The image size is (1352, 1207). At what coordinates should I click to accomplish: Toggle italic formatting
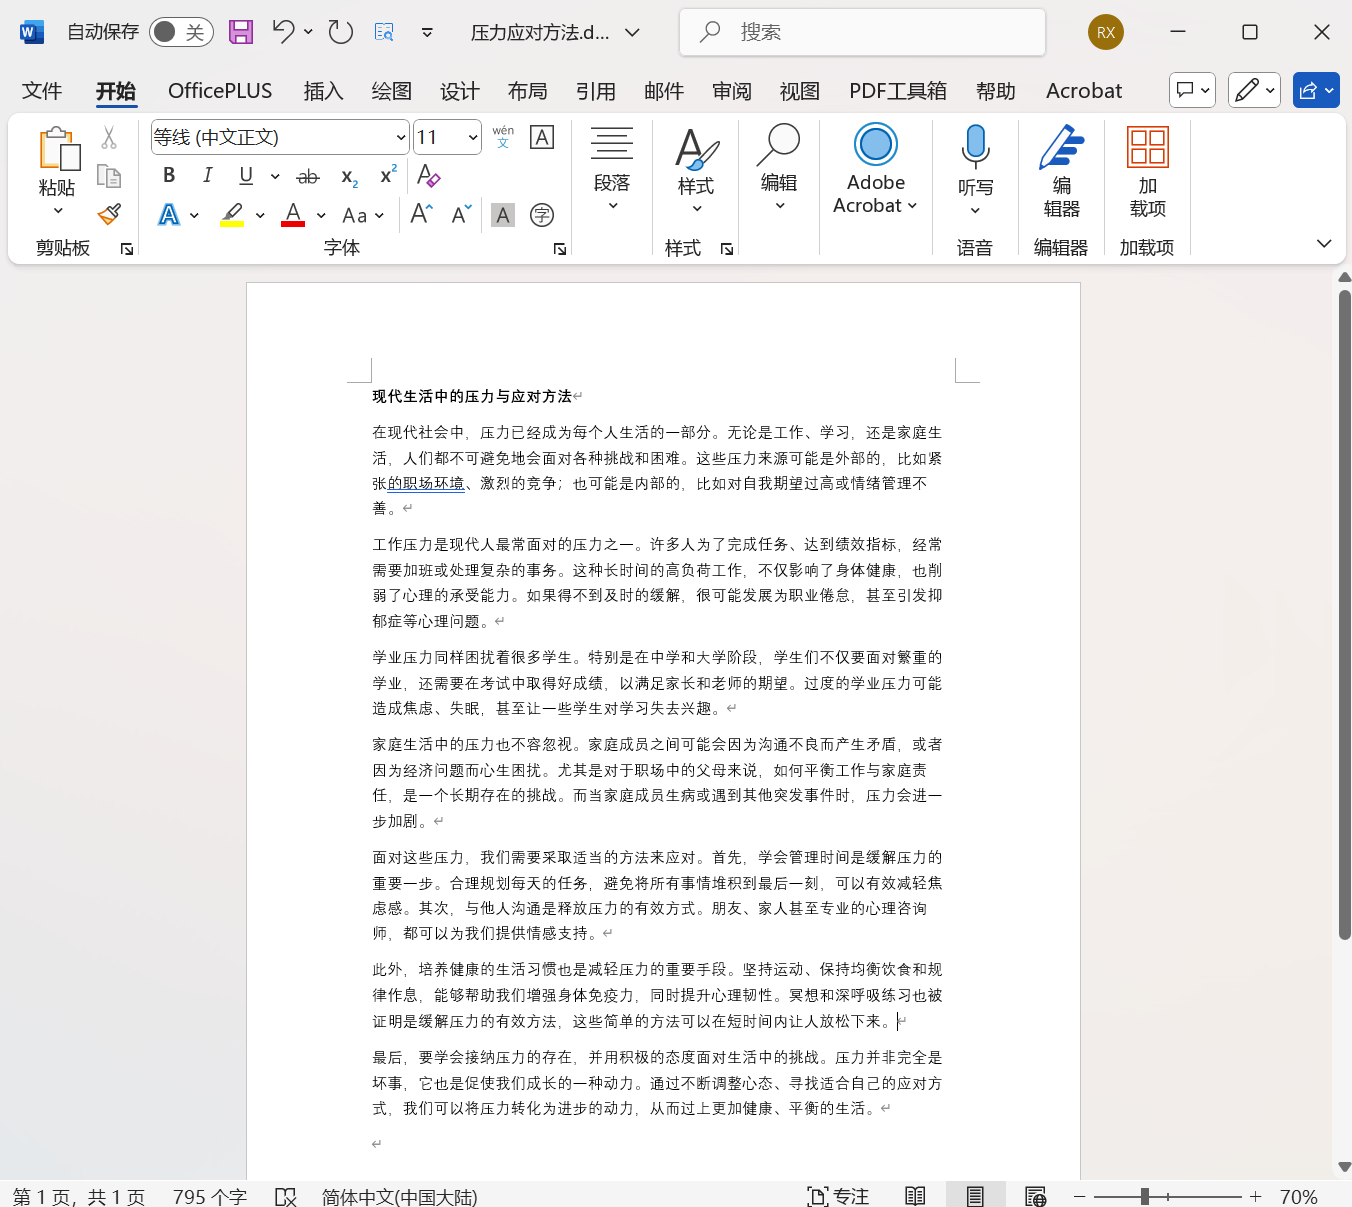(x=207, y=175)
